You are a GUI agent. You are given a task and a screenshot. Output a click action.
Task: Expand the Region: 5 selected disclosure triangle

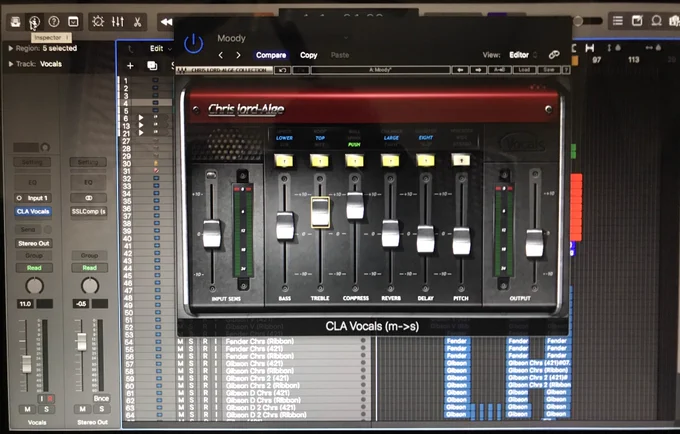tap(10, 48)
